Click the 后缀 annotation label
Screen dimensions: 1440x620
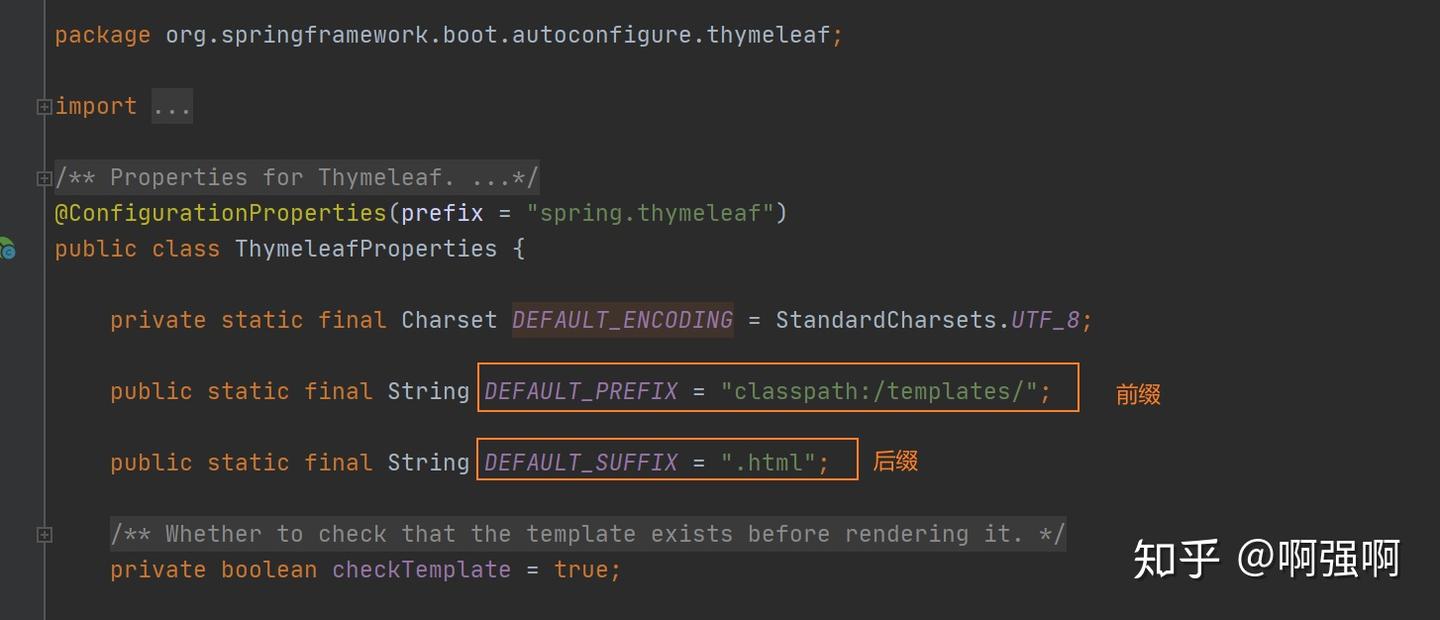click(x=895, y=461)
